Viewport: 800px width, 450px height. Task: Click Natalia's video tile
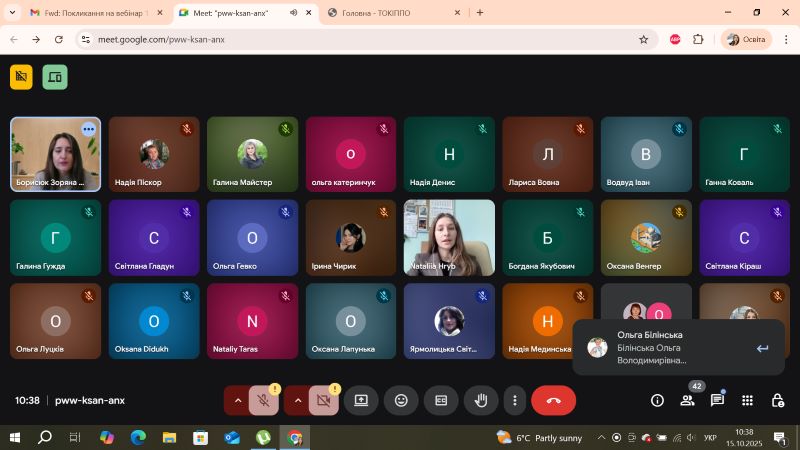click(449, 237)
